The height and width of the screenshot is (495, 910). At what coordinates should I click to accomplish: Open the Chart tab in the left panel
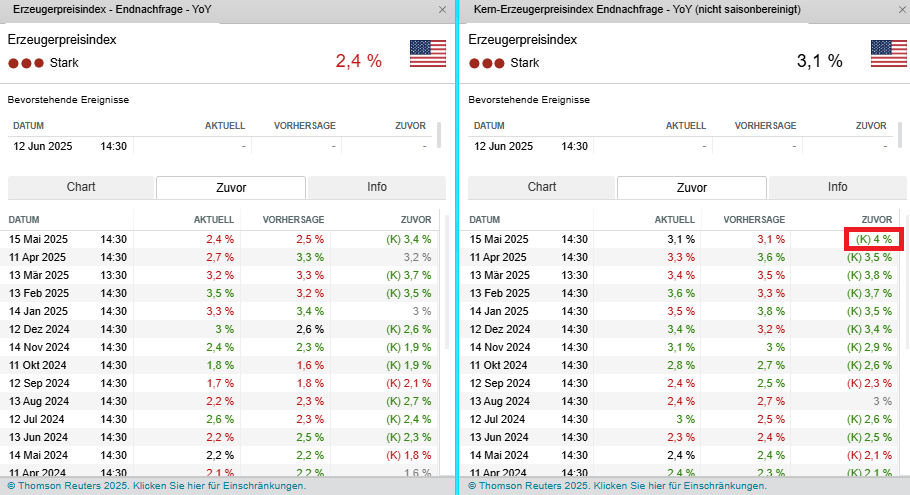81,187
